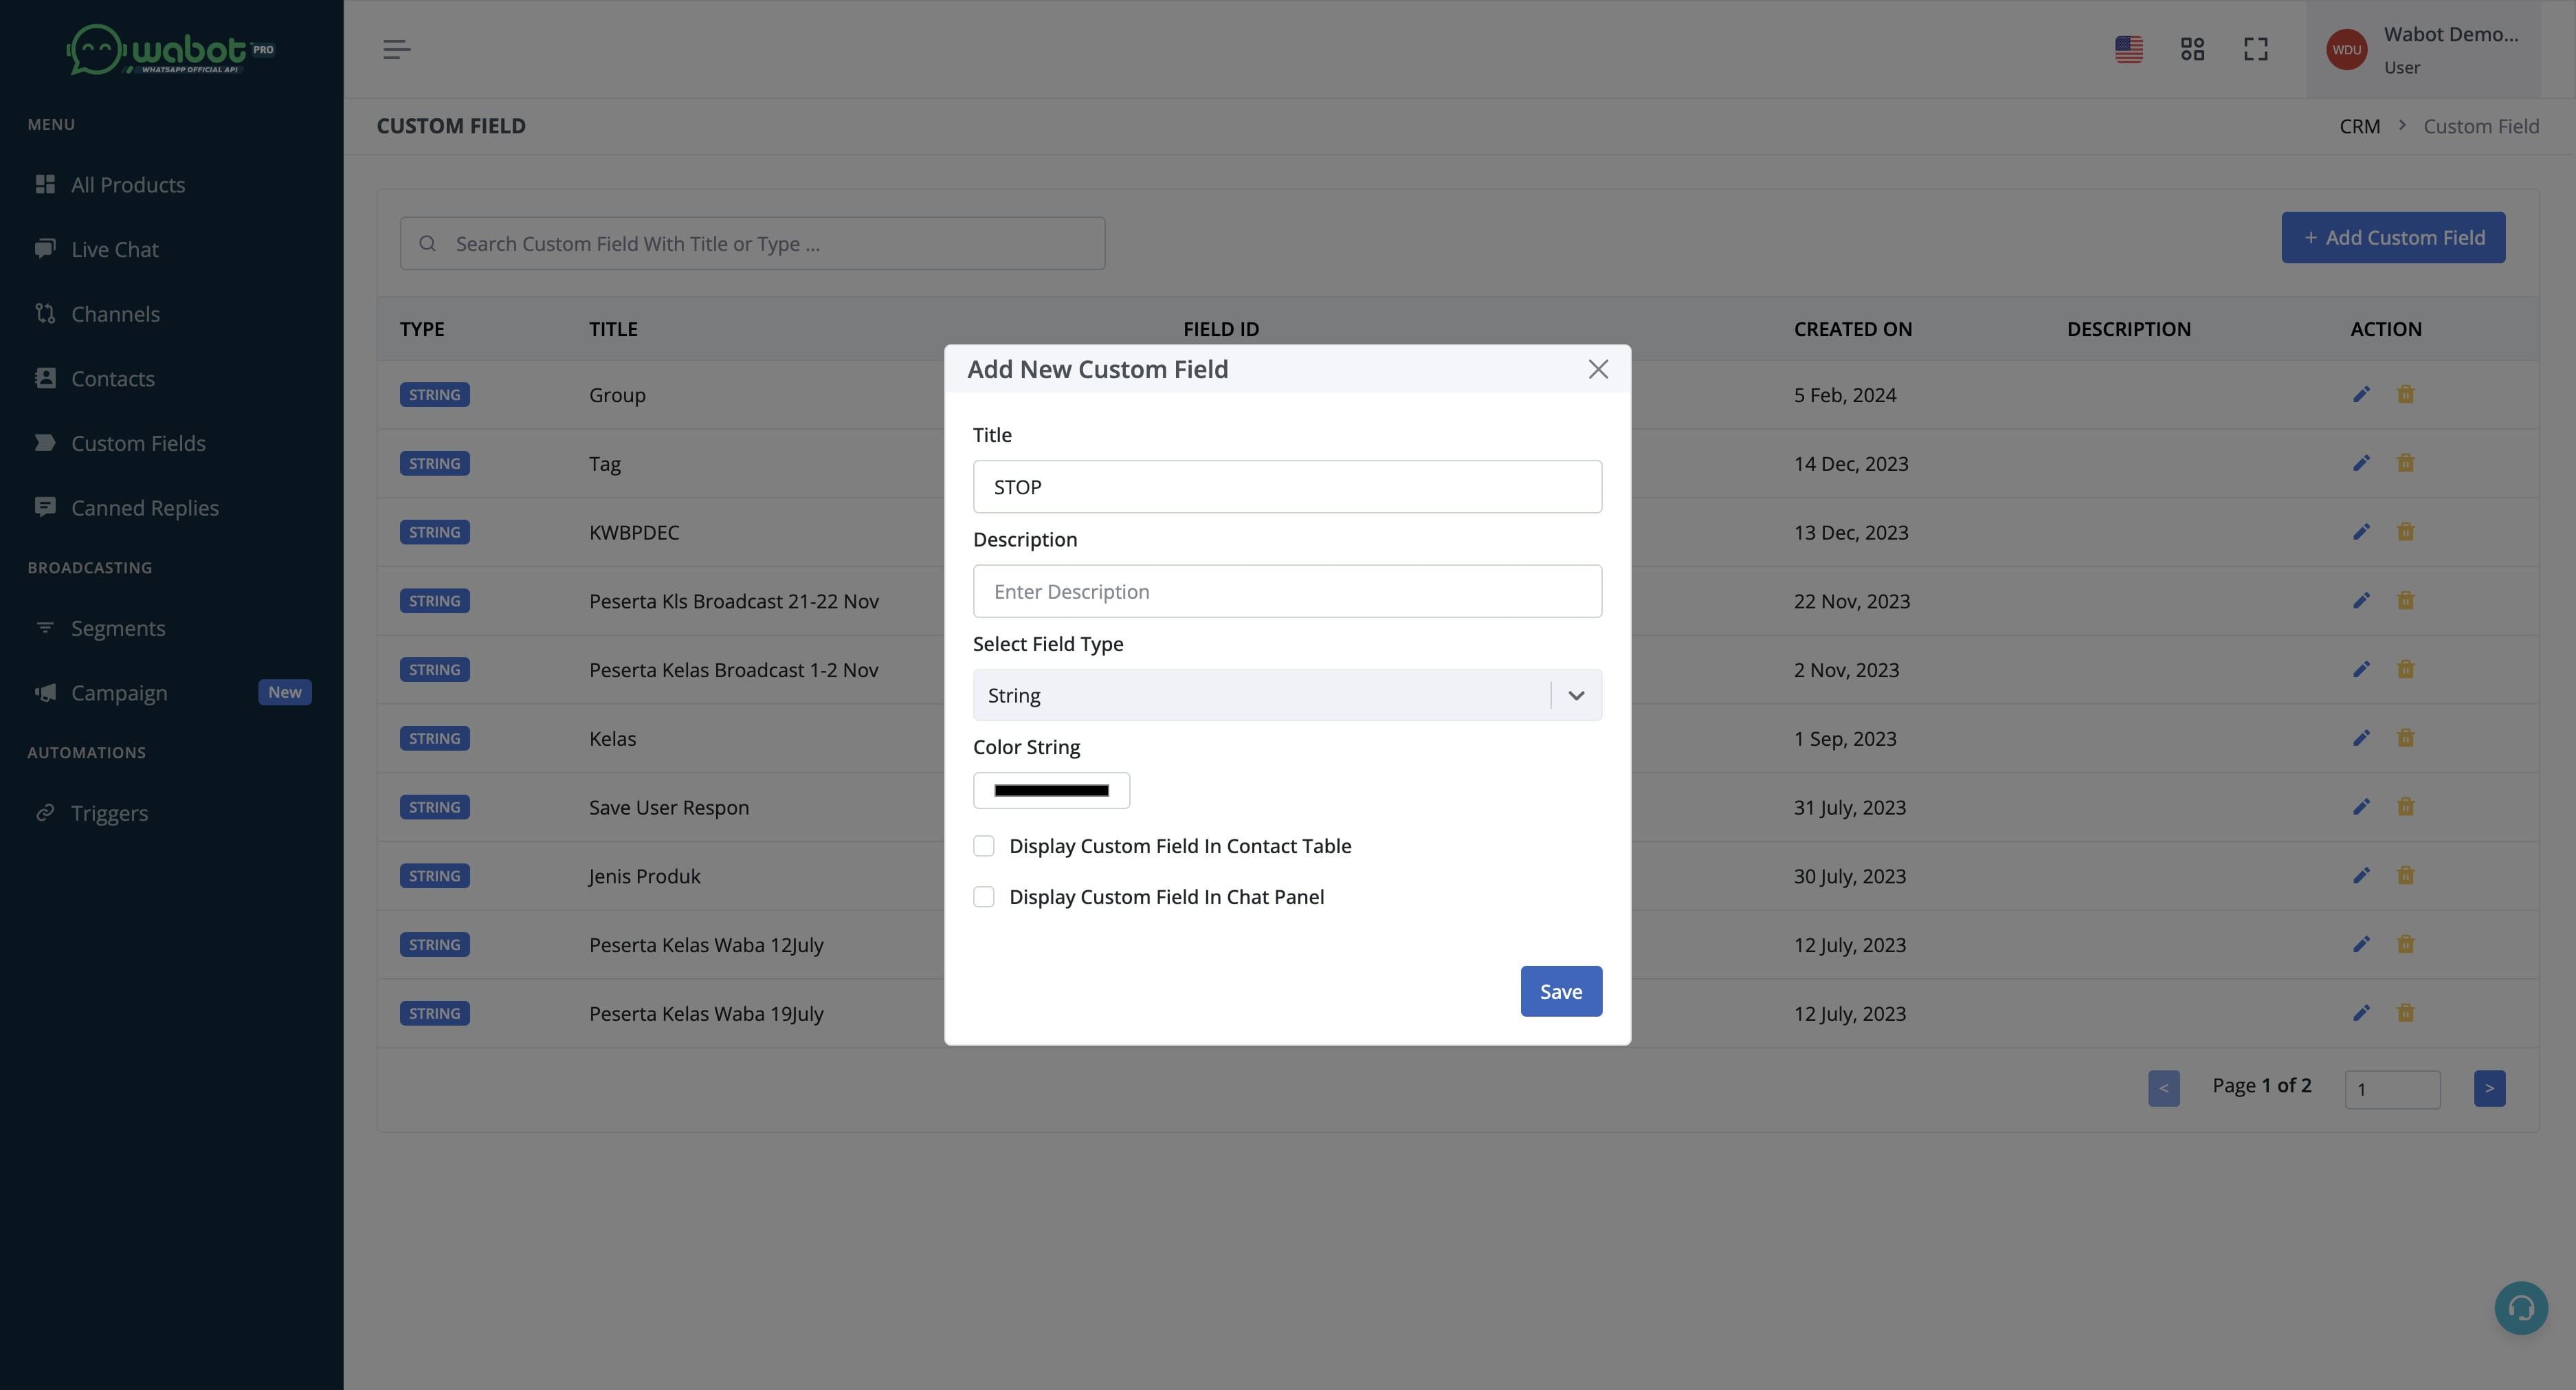Delete the Jenis Produk field
The image size is (2576, 1390).
coord(2405,875)
